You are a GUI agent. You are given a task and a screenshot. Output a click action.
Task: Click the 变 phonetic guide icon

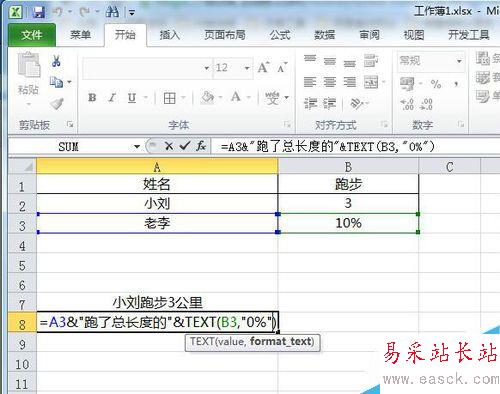point(272,98)
